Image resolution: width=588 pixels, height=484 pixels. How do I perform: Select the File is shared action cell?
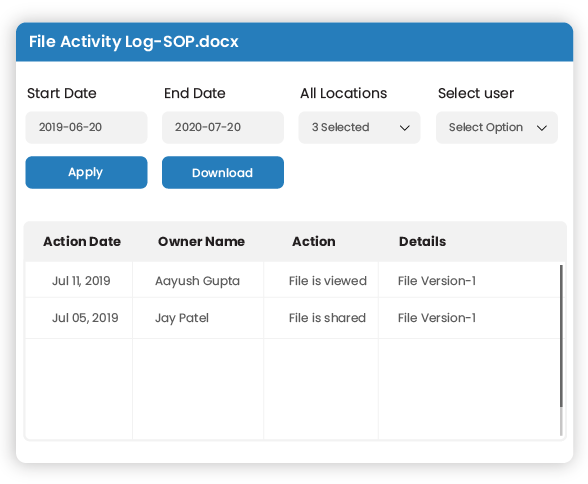click(x=321, y=318)
